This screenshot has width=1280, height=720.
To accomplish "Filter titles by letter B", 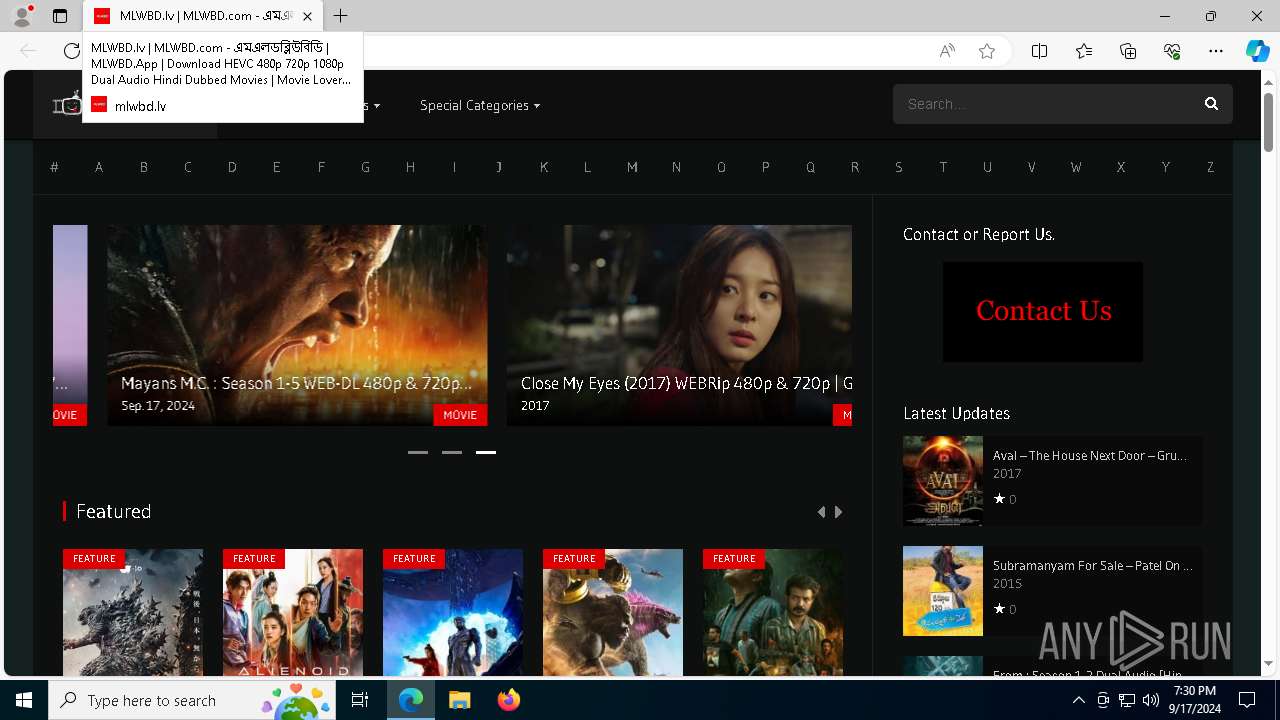I will click(143, 167).
